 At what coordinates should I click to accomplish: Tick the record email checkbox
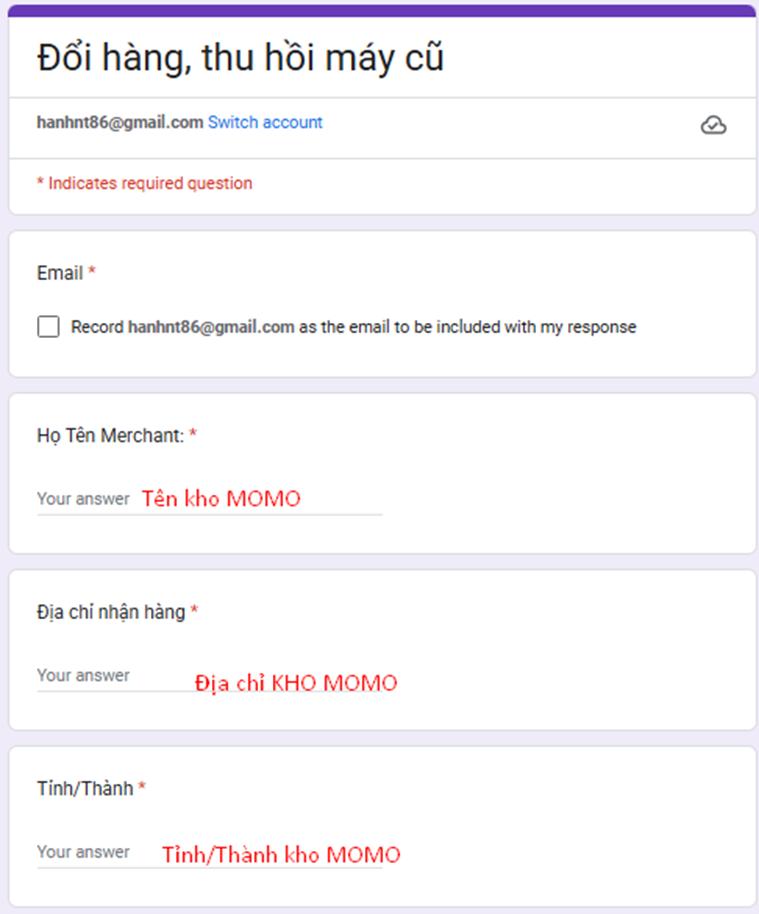click(x=48, y=326)
